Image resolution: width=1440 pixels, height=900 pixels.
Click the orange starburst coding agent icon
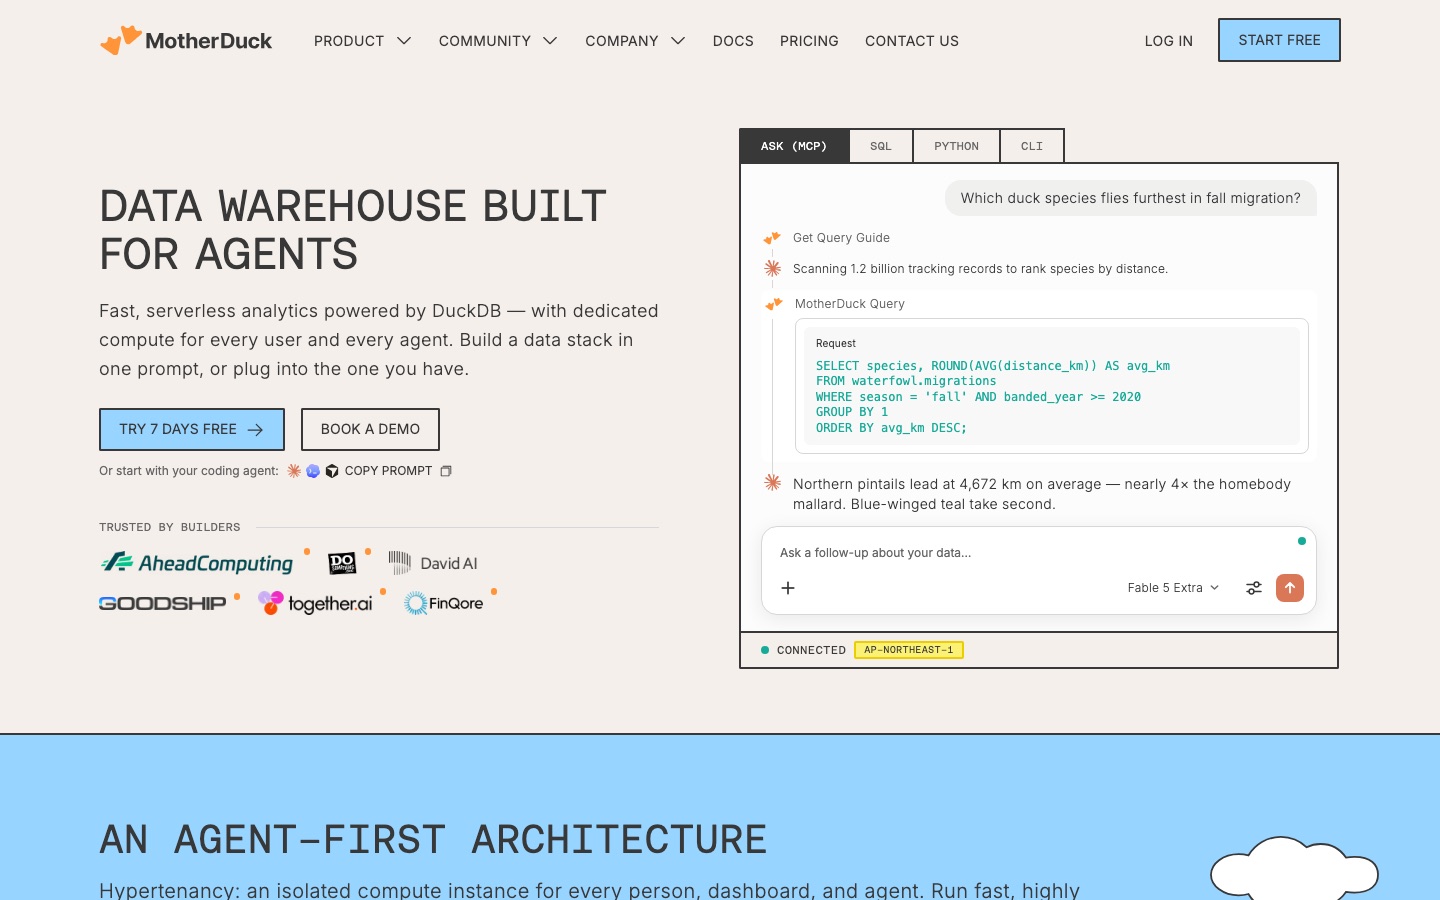pyautogui.click(x=294, y=471)
